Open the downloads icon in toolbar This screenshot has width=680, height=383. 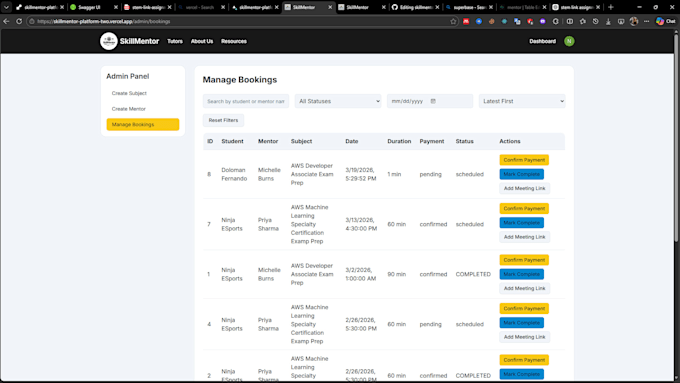pyautogui.click(x=608, y=21)
